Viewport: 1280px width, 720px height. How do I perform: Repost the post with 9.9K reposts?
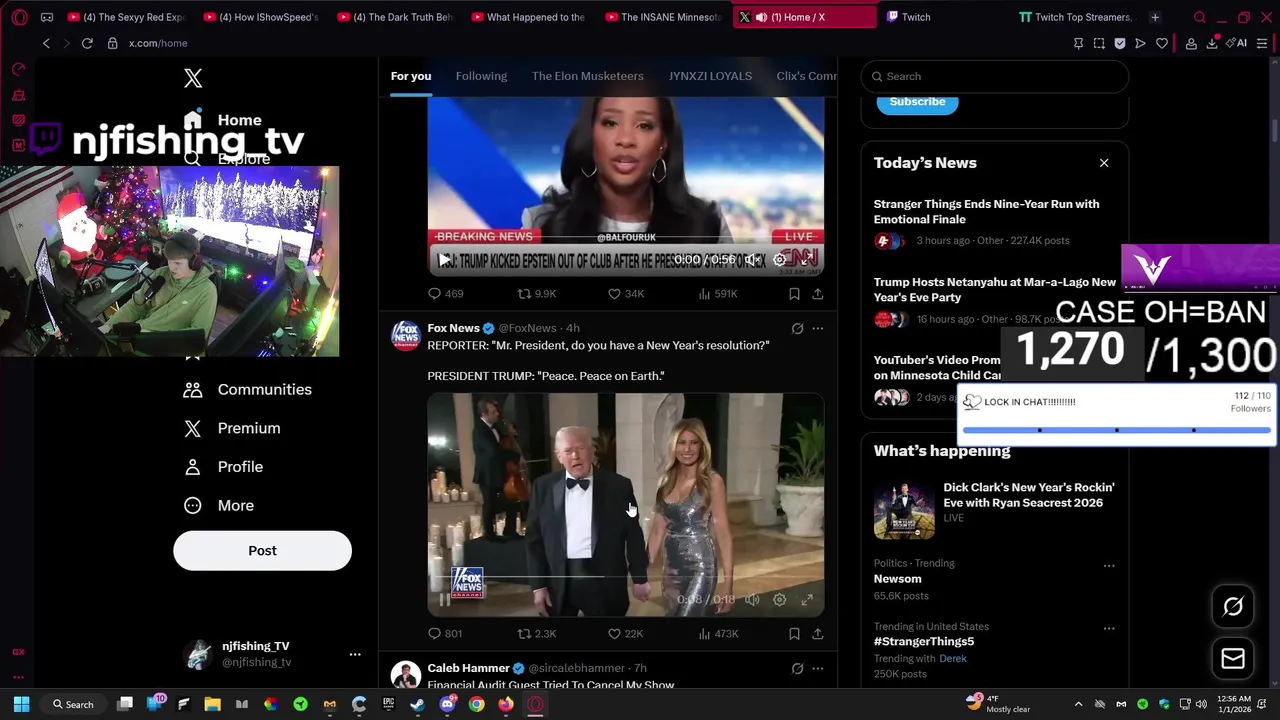point(536,294)
